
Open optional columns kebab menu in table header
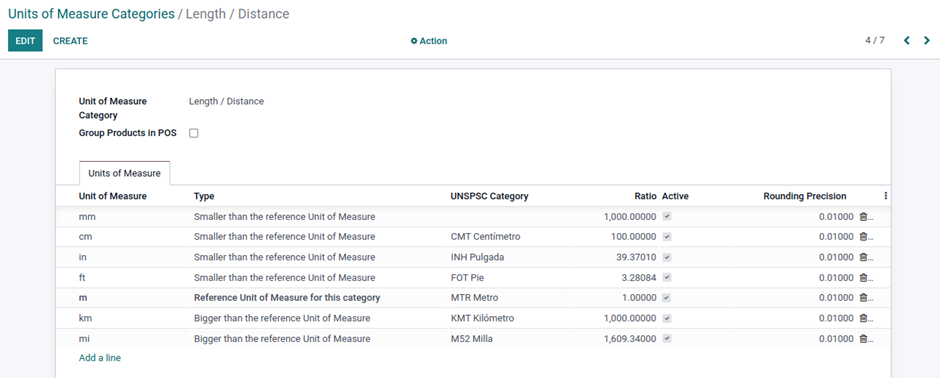pos(885,196)
